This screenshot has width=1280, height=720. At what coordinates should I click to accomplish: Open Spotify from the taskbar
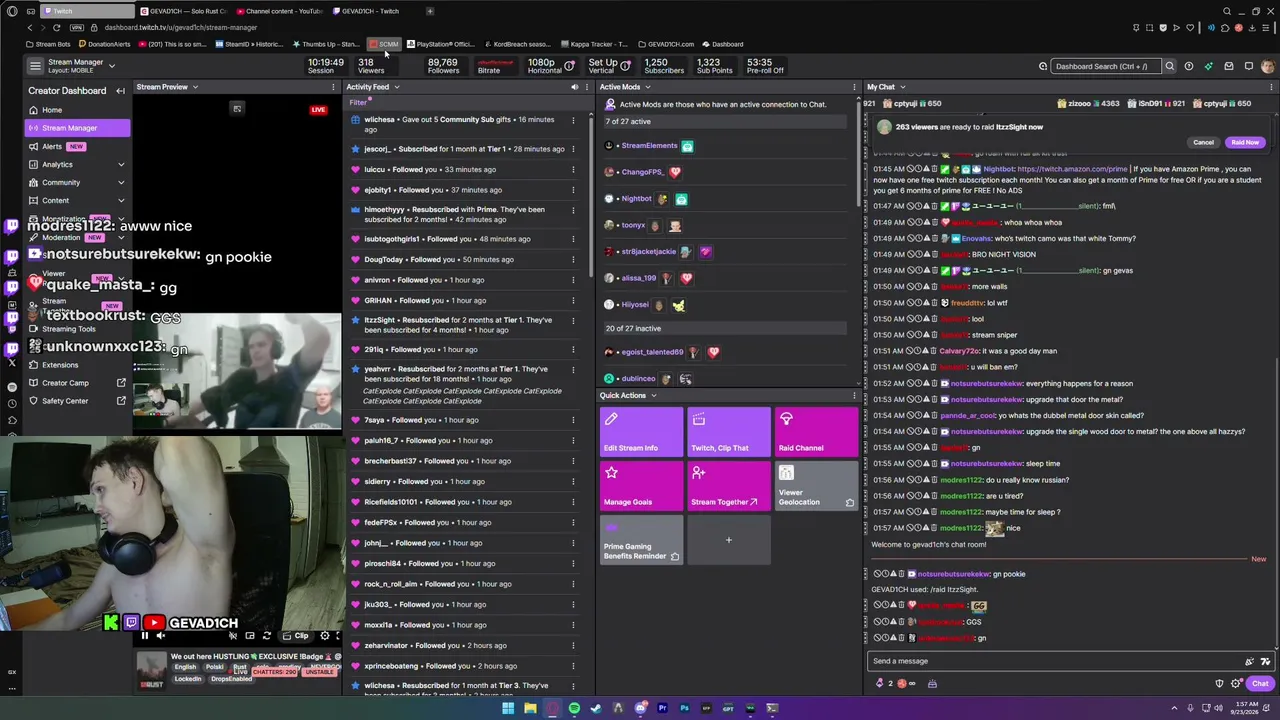click(x=574, y=708)
